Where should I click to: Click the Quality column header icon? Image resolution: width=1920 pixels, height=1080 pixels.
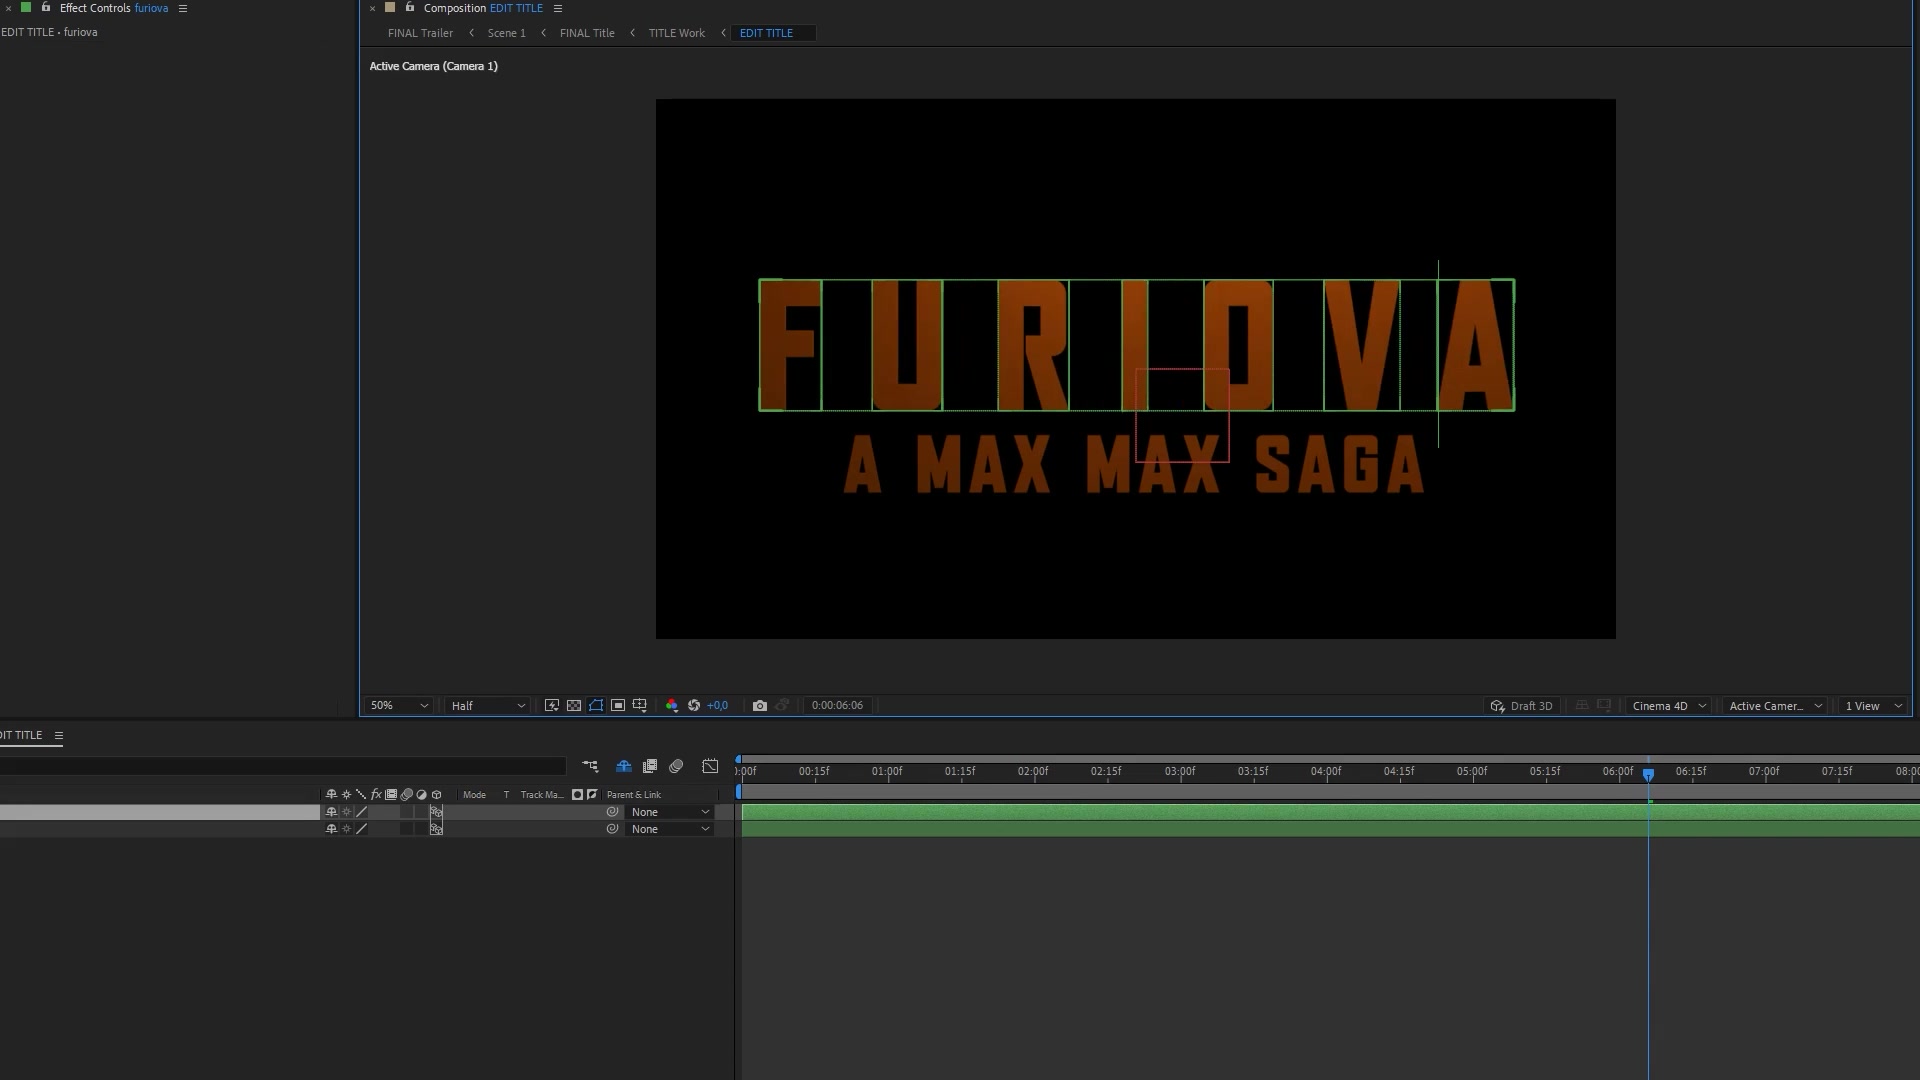[x=361, y=795]
